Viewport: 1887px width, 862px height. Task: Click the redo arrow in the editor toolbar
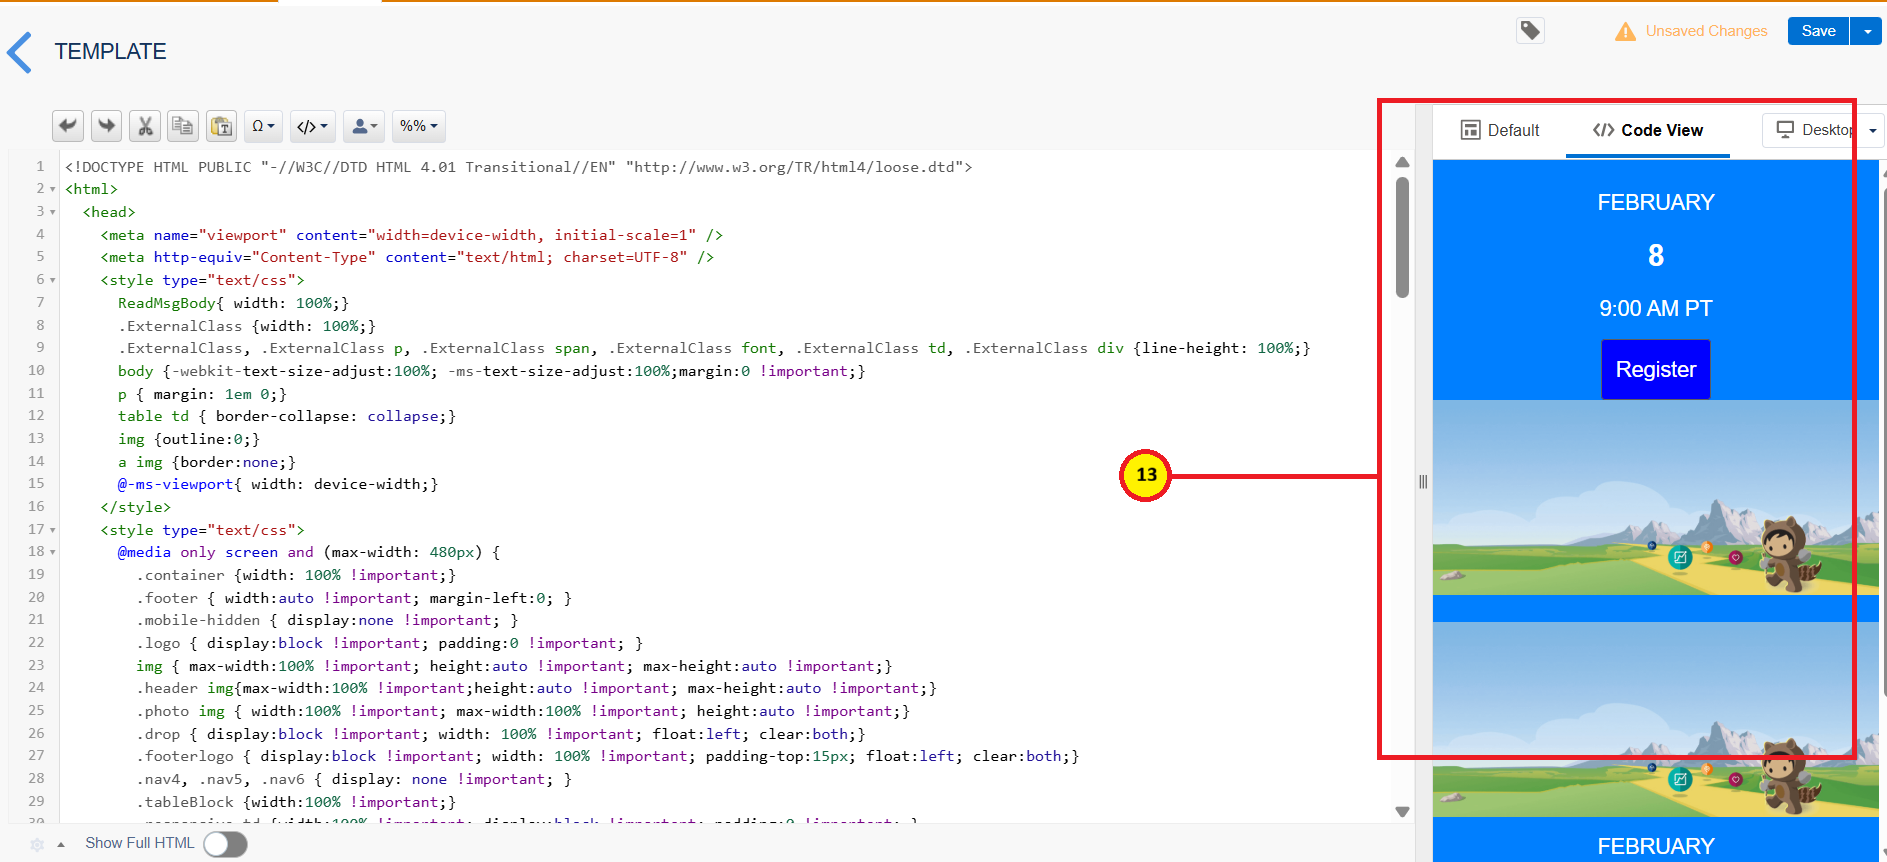point(106,126)
